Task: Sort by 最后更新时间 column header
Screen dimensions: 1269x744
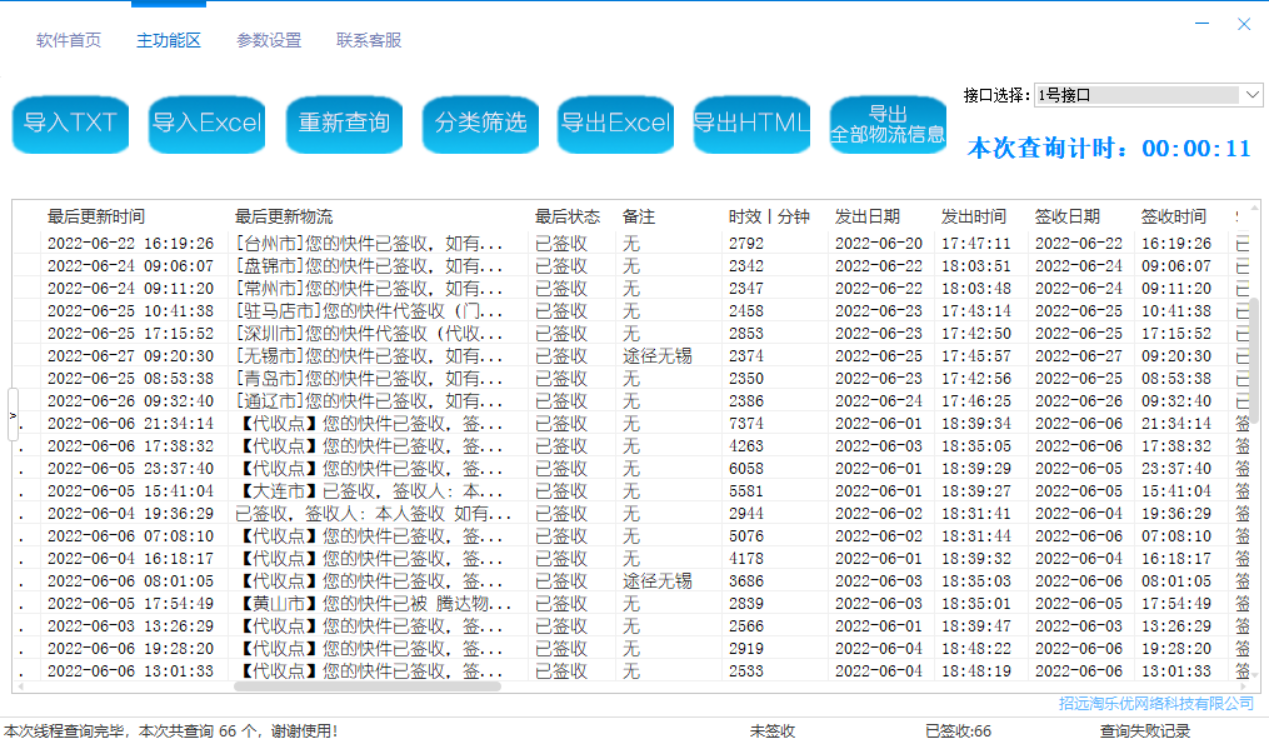Action: [x=96, y=216]
